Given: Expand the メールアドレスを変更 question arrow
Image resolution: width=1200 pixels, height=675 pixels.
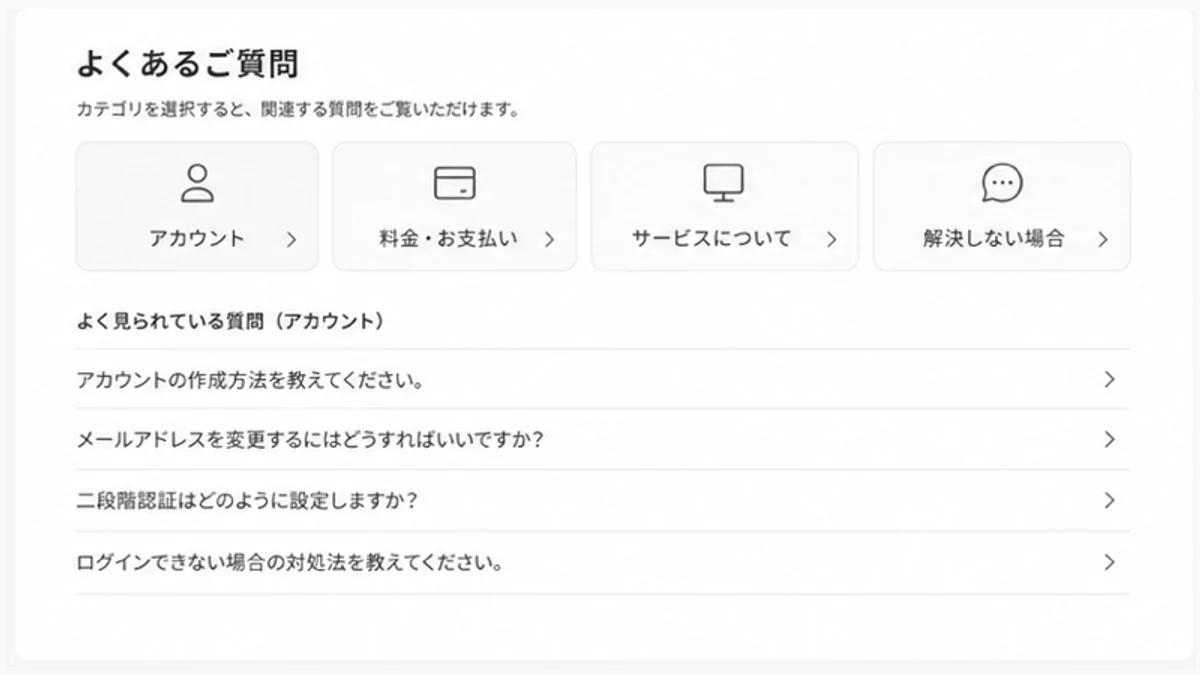Looking at the screenshot, I should click(x=1109, y=439).
